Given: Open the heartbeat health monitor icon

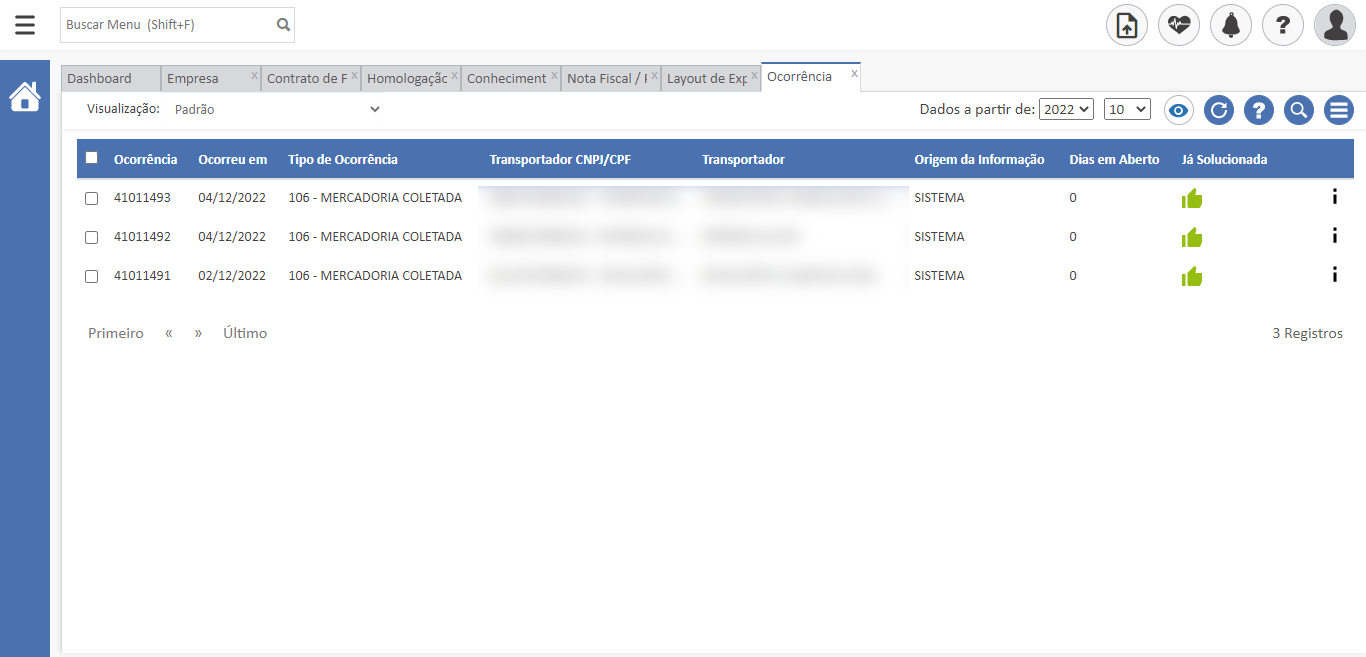Looking at the screenshot, I should click(1179, 25).
